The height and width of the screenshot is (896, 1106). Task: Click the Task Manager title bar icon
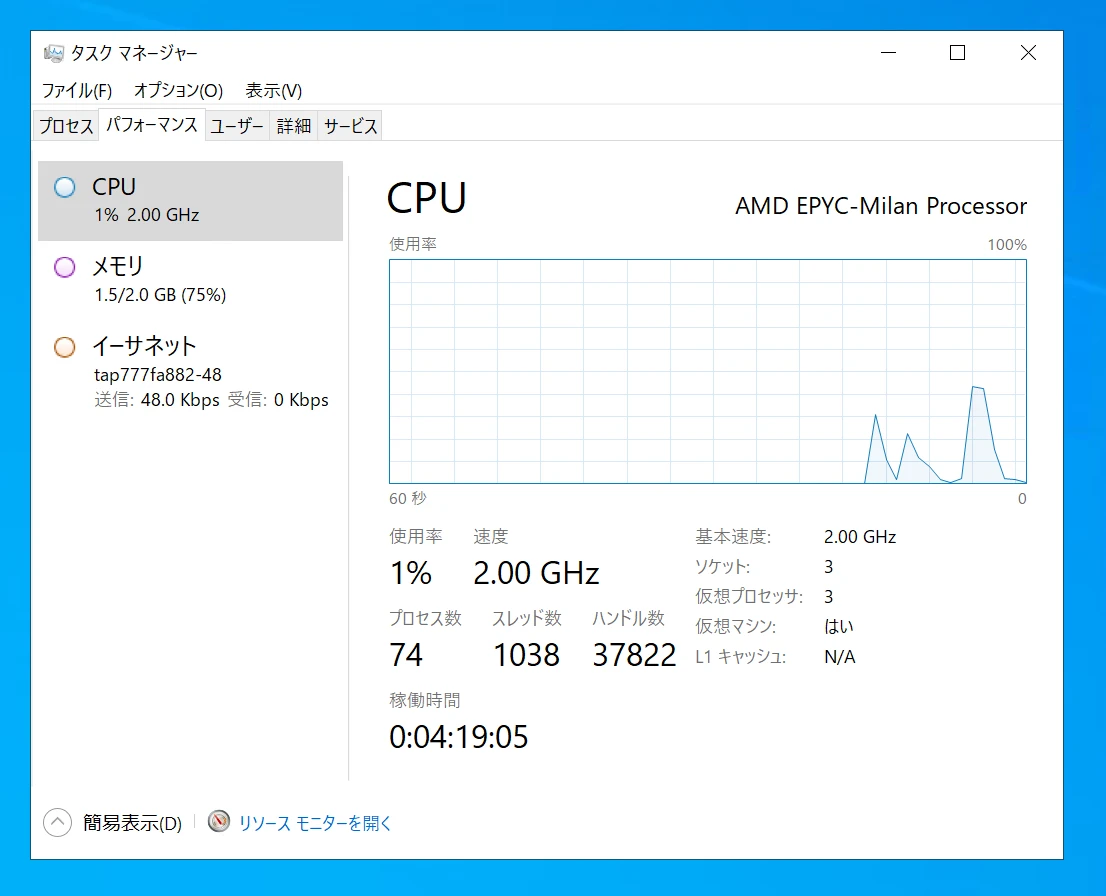click(x=53, y=53)
